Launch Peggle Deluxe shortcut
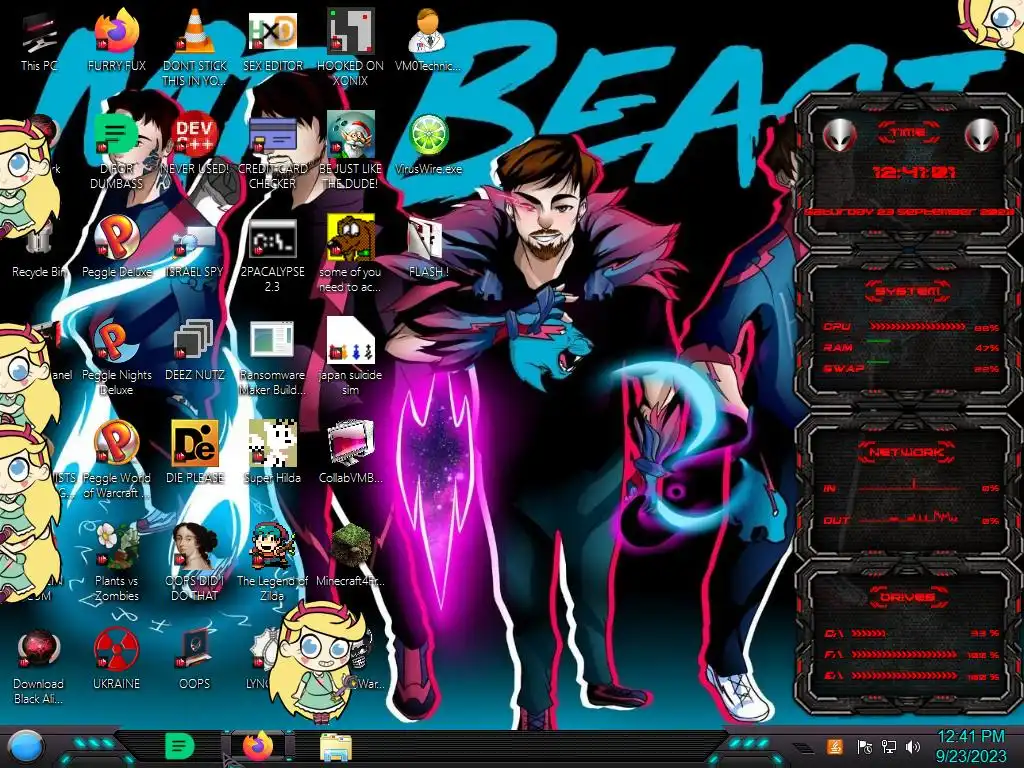1024x768 pixels. tap(116, 237)
